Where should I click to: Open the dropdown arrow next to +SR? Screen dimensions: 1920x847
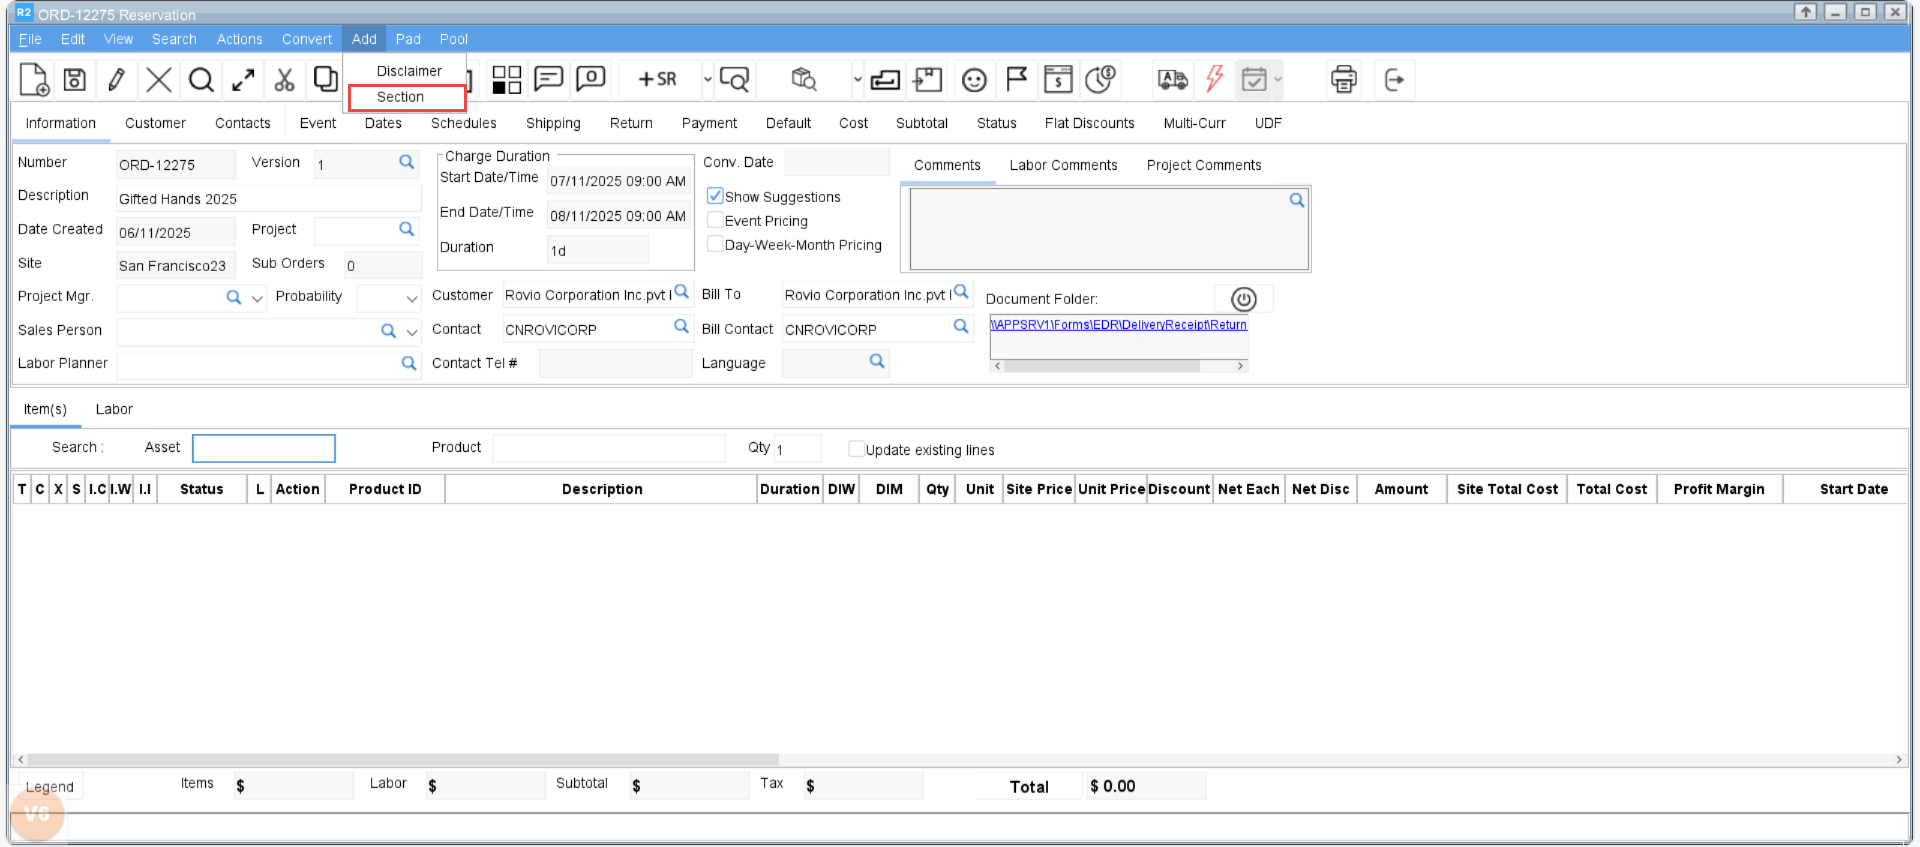(x=707, y=80)
